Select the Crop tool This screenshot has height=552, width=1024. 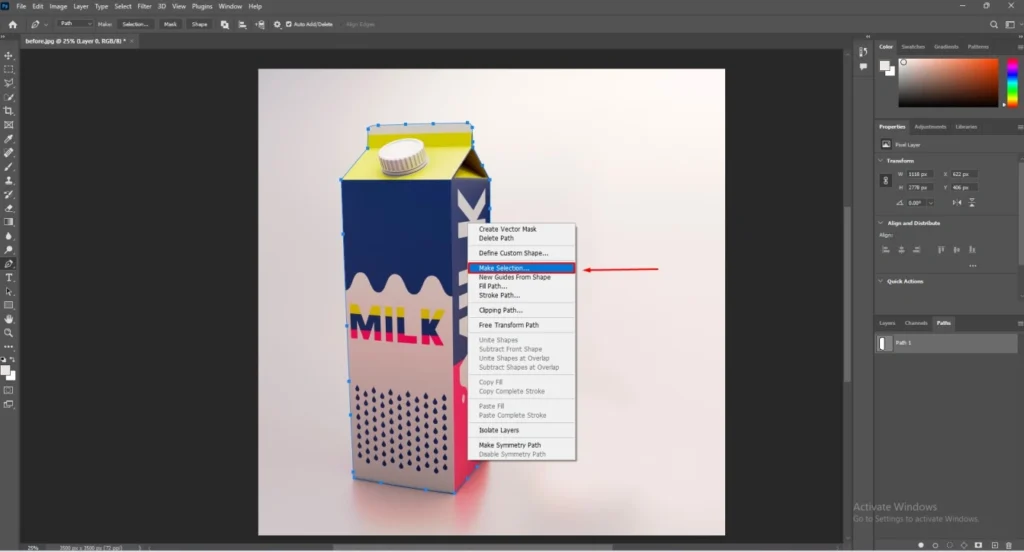click(8, 111)
